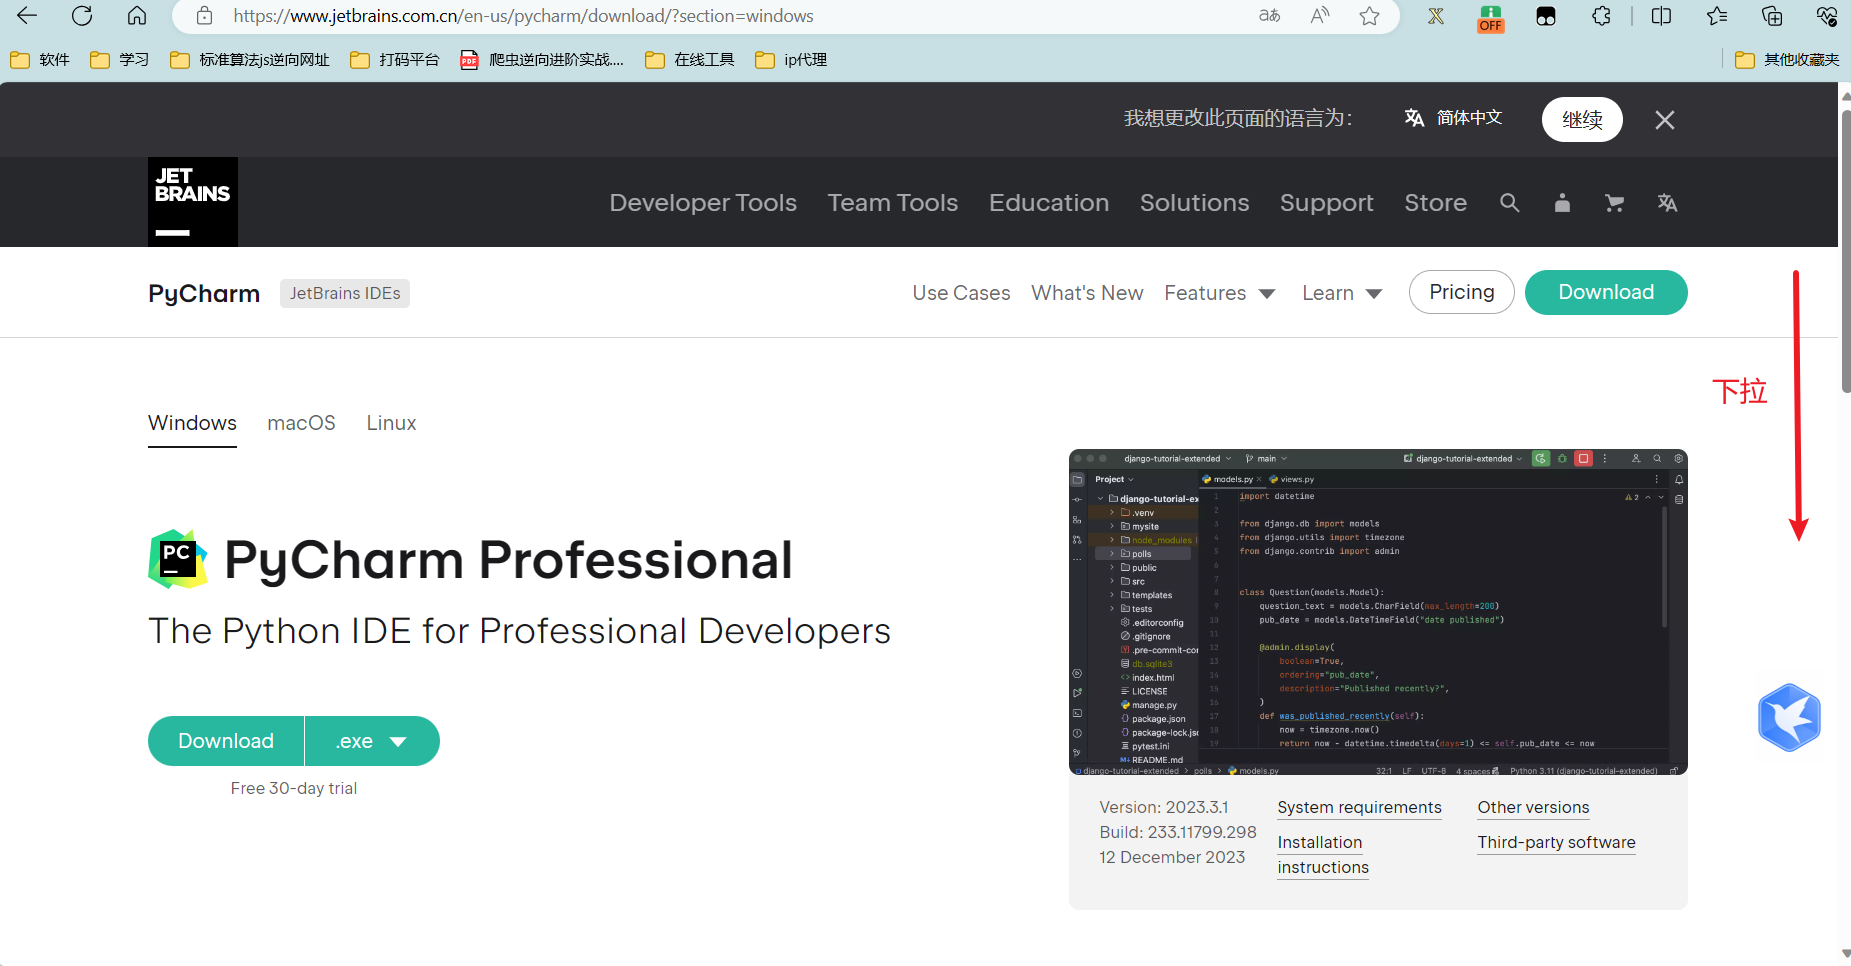This screenshot has height=966, width=1851.
Task: Open the Developer Tools menu
Action: click(703, 203)
